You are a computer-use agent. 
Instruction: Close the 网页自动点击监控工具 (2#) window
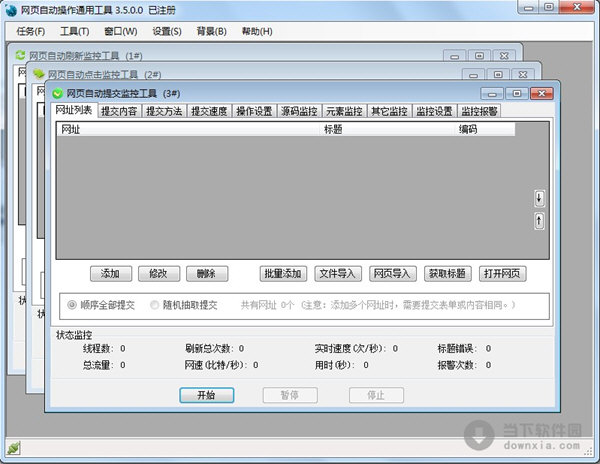click(523, 75)
